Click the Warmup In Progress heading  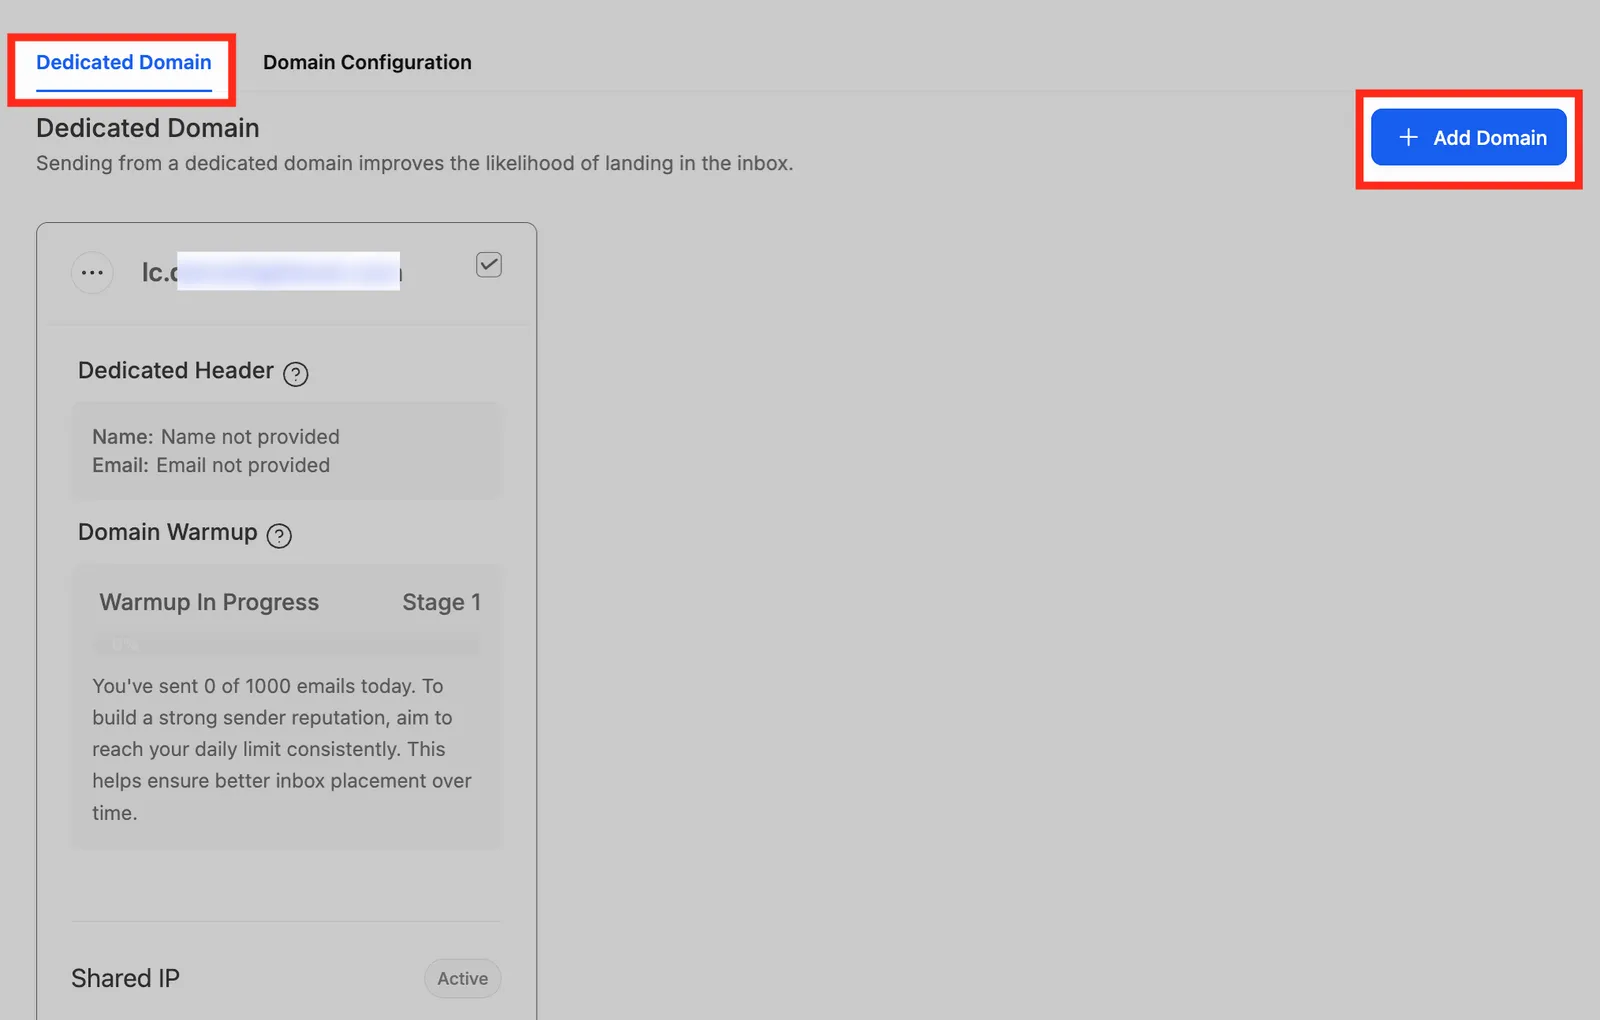209,602
